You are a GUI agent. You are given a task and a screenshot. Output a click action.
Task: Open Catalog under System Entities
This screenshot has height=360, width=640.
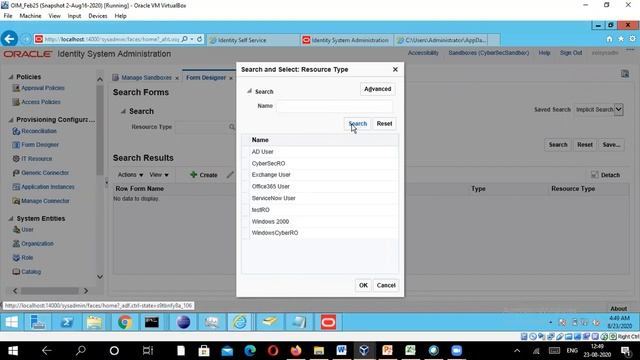click(31, 272)
